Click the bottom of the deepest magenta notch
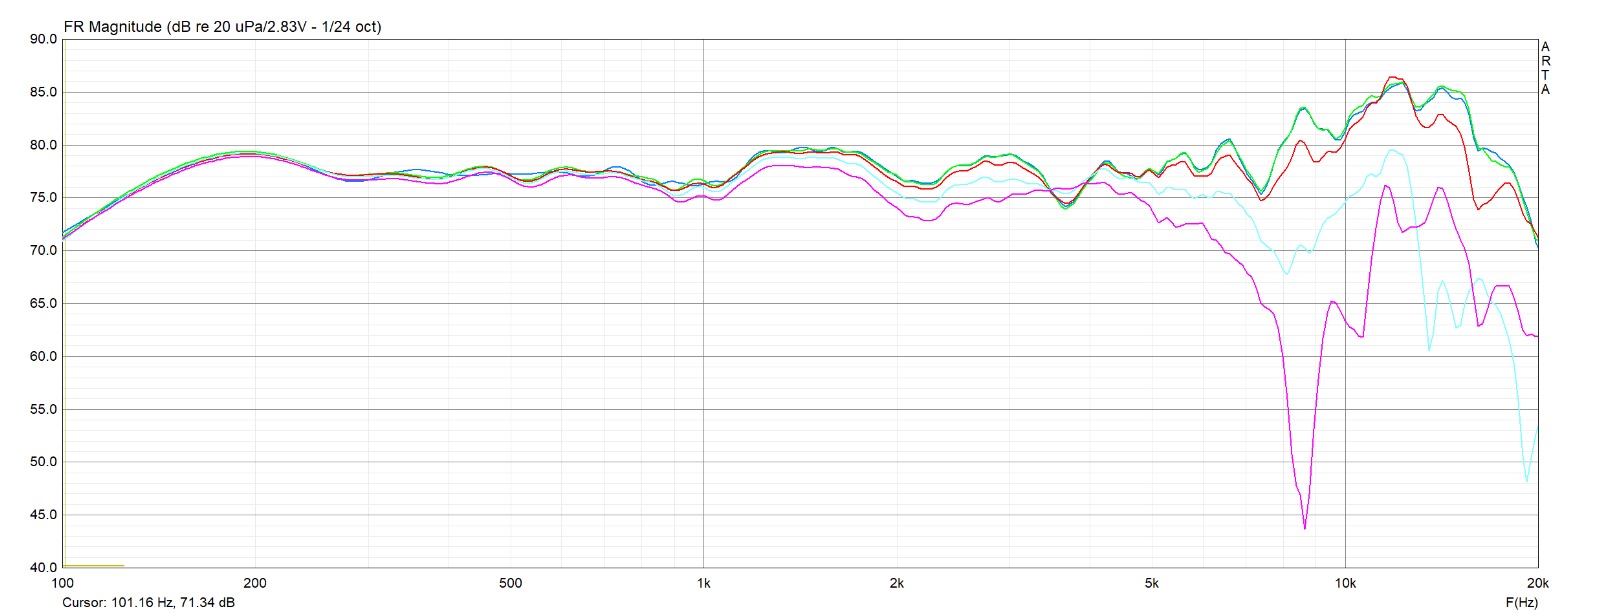The image size is (1600, 614). (x=1304, y=527)
